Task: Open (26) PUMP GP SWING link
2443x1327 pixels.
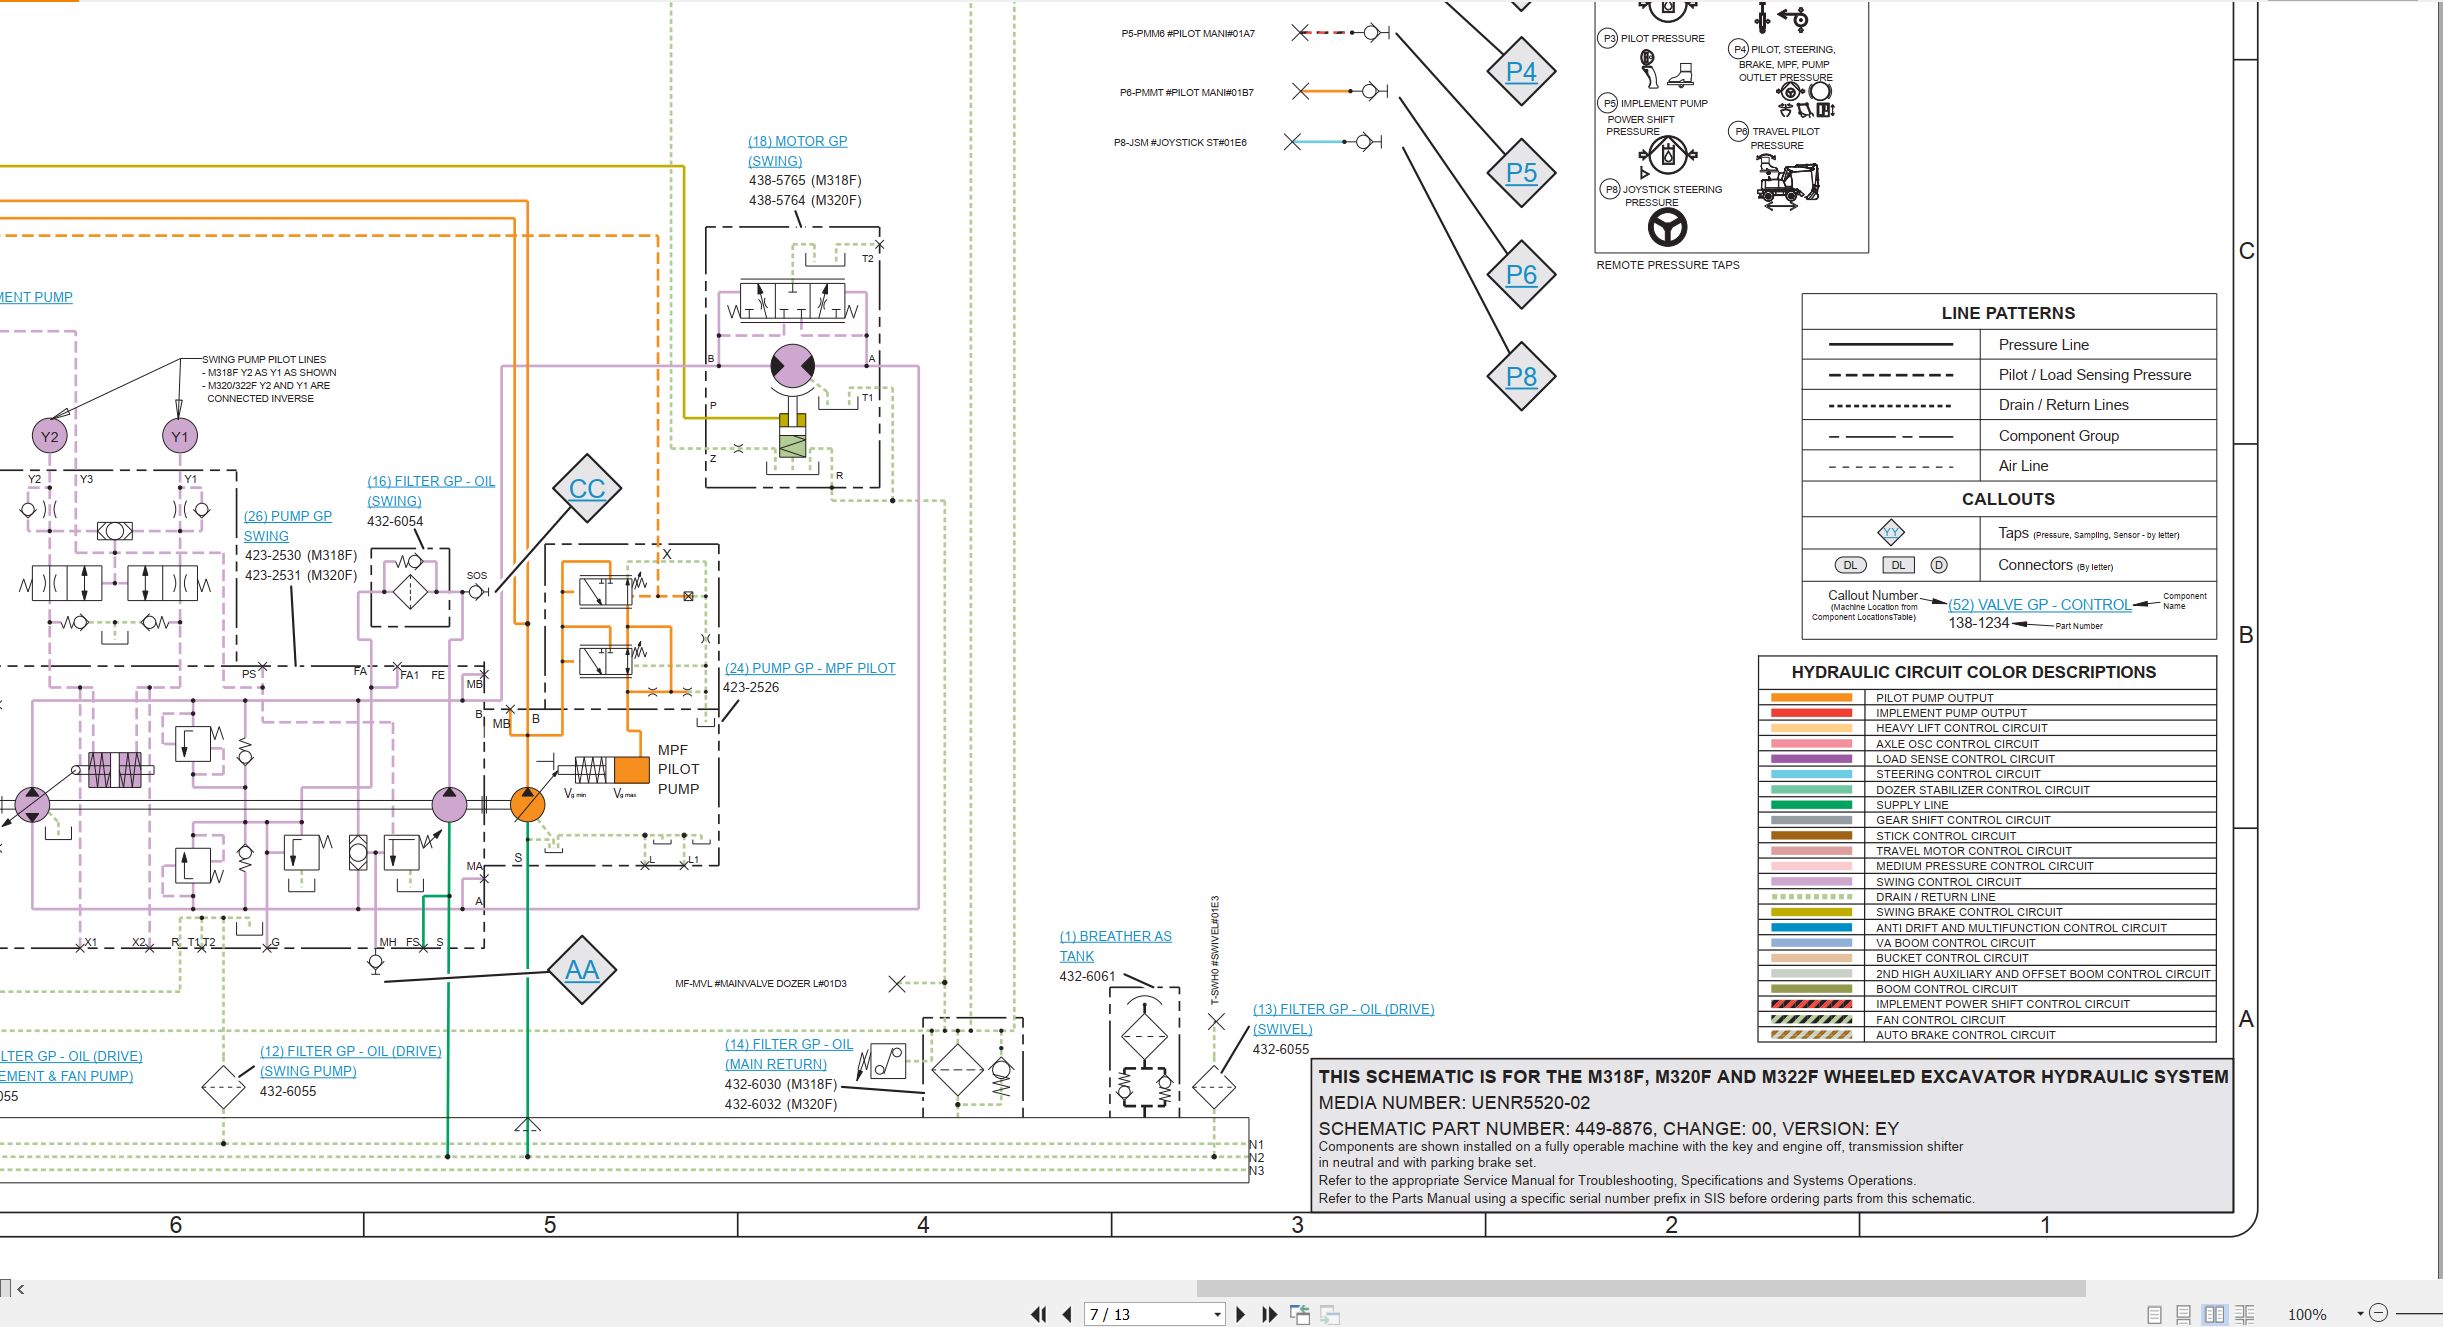Action: coord(288,526)
